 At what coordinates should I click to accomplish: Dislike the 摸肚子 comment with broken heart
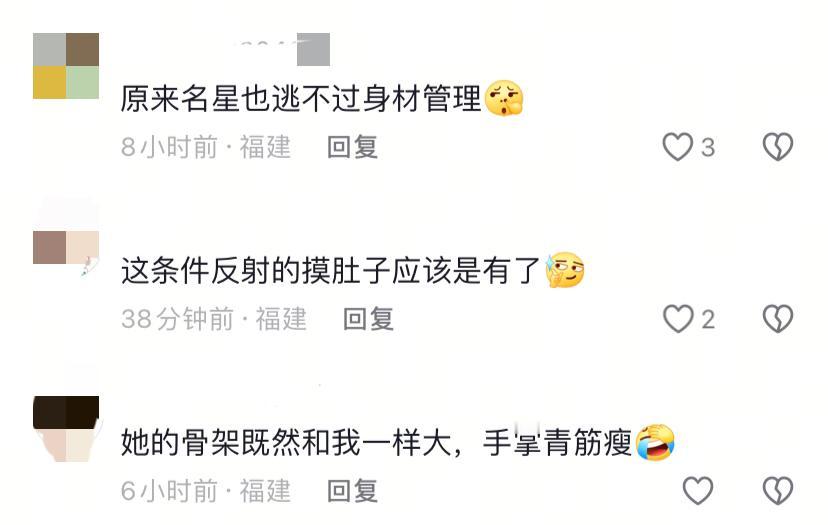click(x=778, y=318)
